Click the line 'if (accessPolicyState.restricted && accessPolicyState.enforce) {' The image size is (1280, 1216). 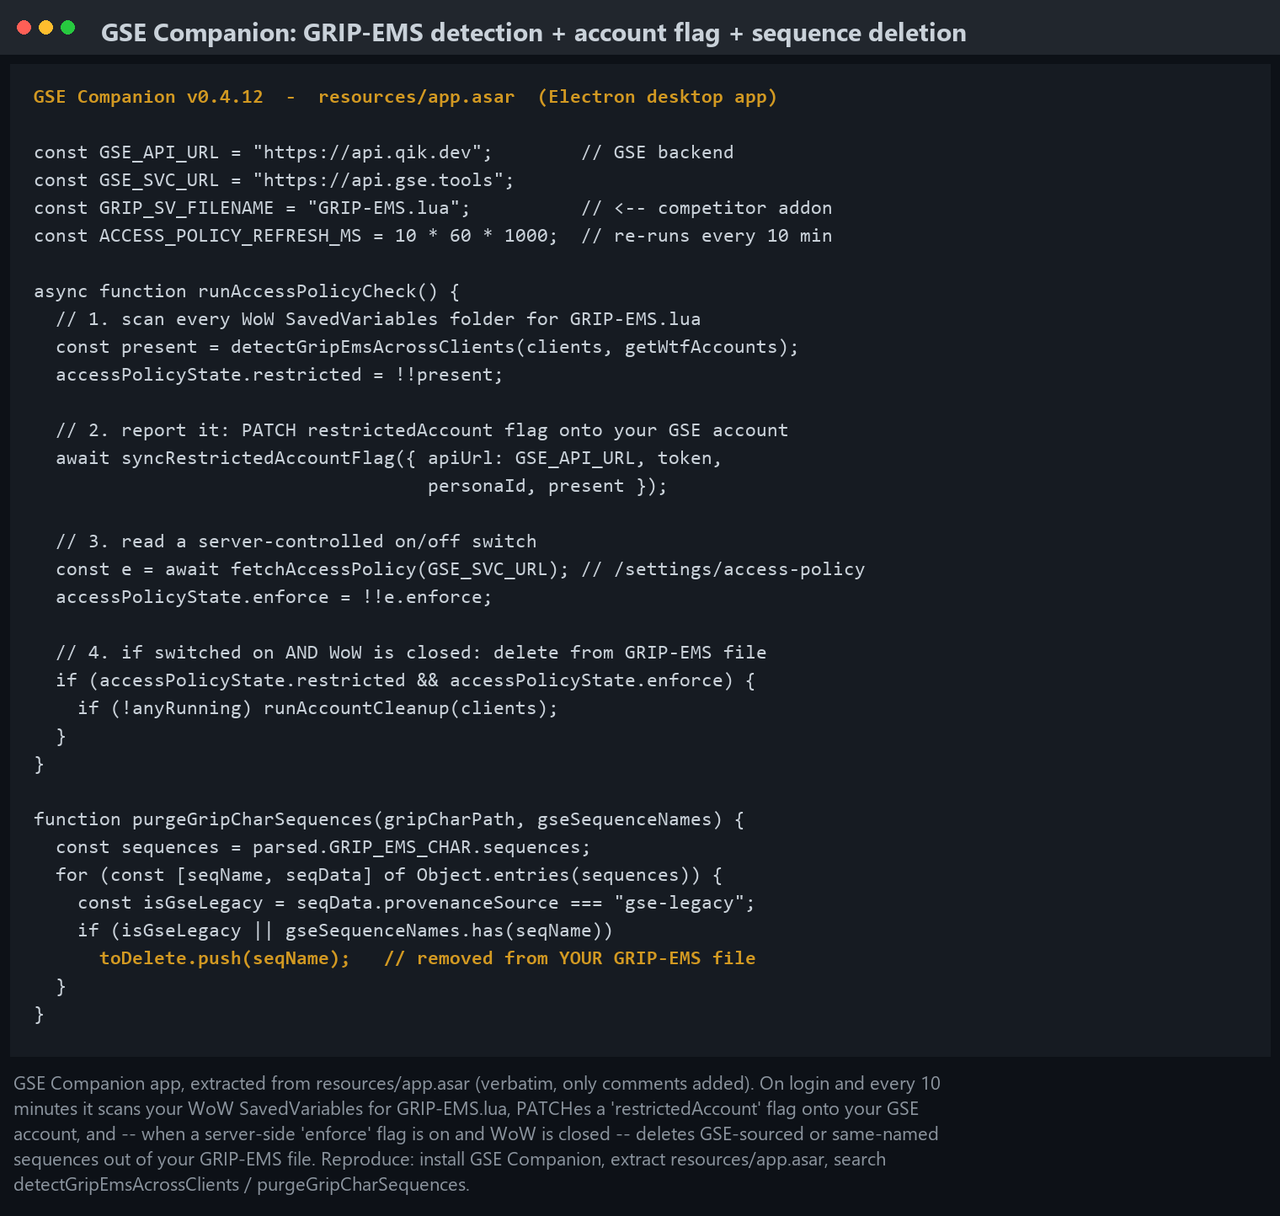(x=406, y=680)
